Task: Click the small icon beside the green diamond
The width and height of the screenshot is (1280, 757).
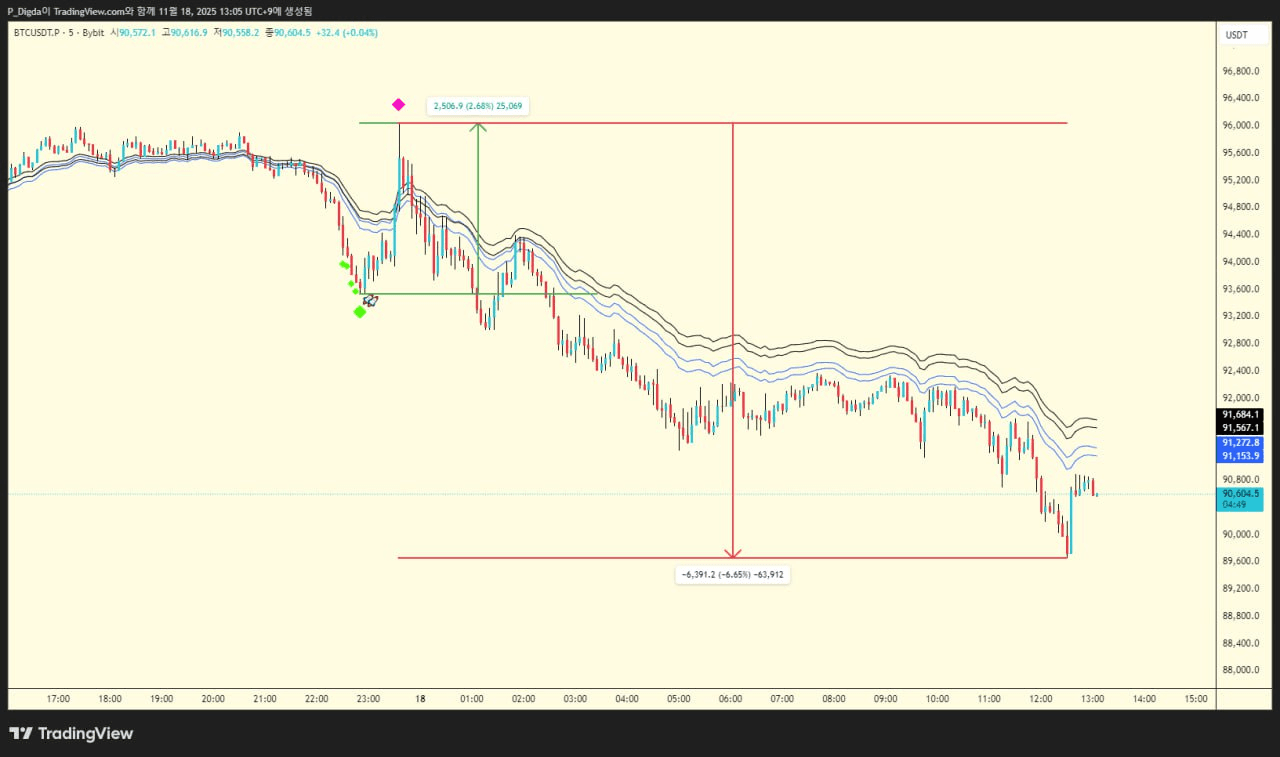Action: 370,299
